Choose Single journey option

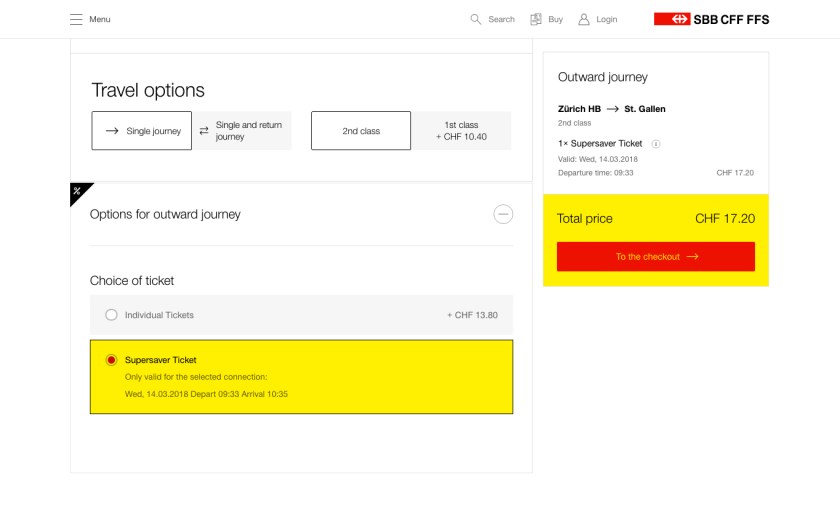click(x=142, y=131)
